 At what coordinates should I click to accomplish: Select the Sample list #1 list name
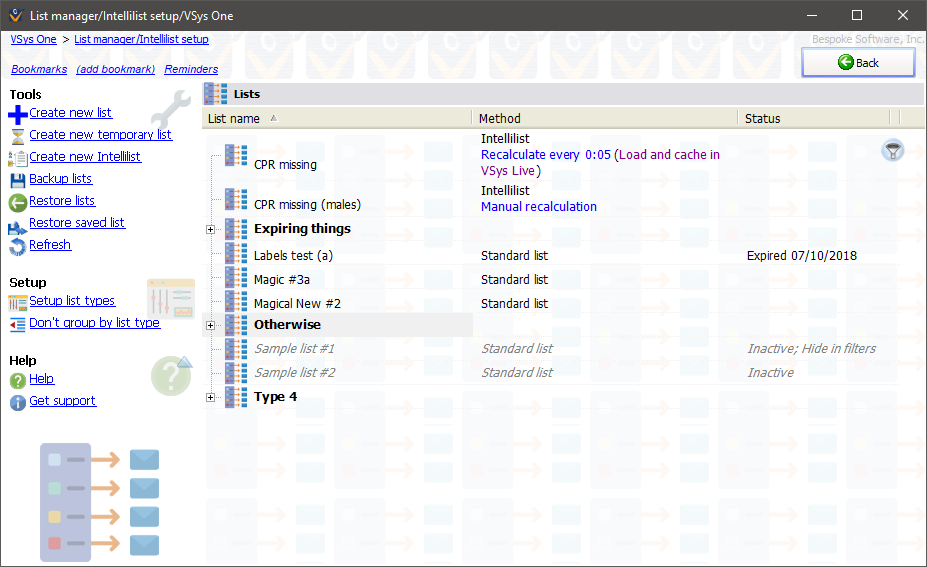(294, 349)
